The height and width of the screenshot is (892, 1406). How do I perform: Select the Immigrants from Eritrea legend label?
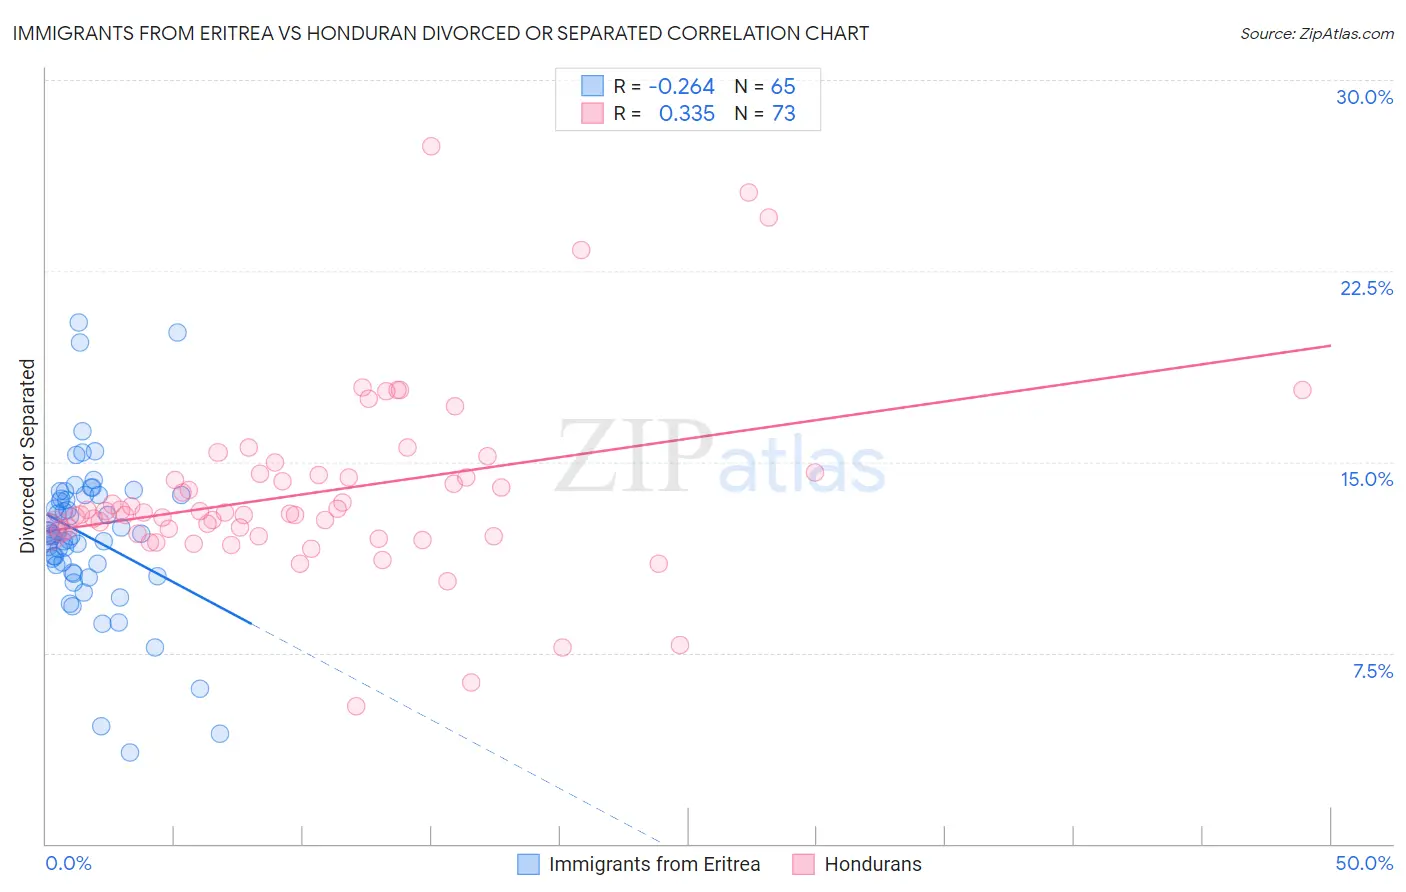[655, 864]
